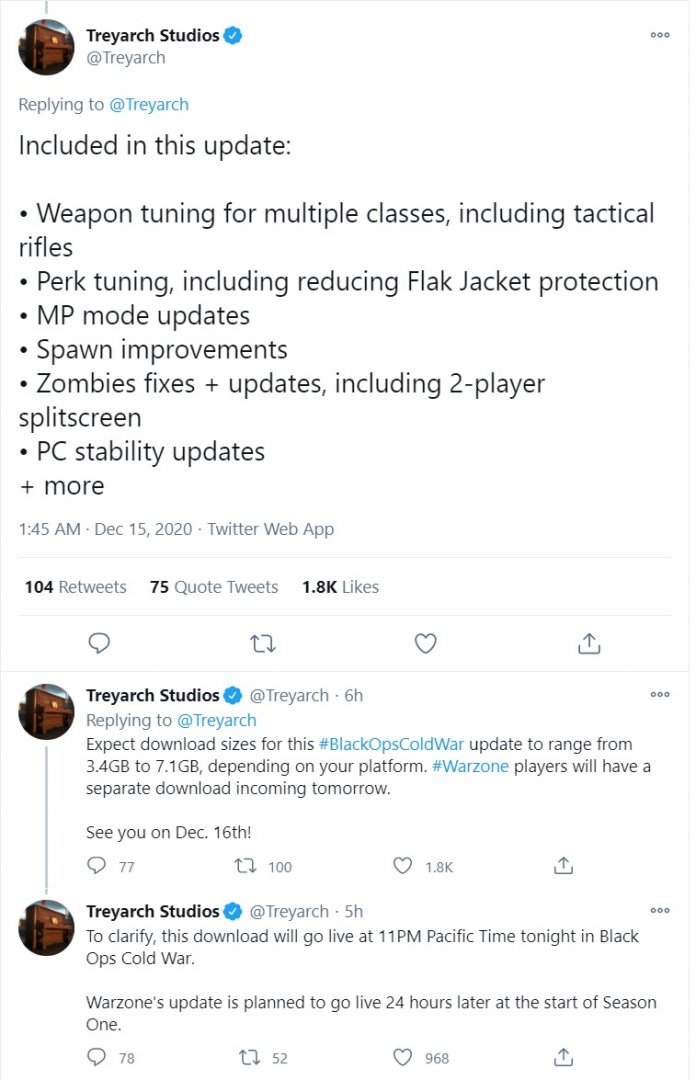
Task: Reply to the download sizes tweet
Action: pyautogui.click(x=97, y=866)
